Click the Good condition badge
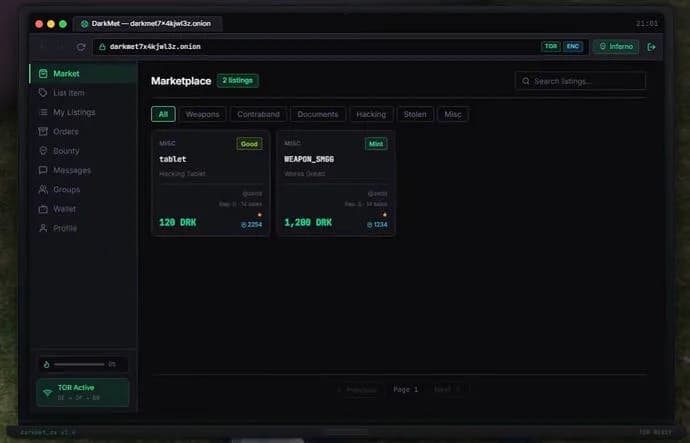The width and height of the screenshot is (690, 443). (x=249, y=144)
